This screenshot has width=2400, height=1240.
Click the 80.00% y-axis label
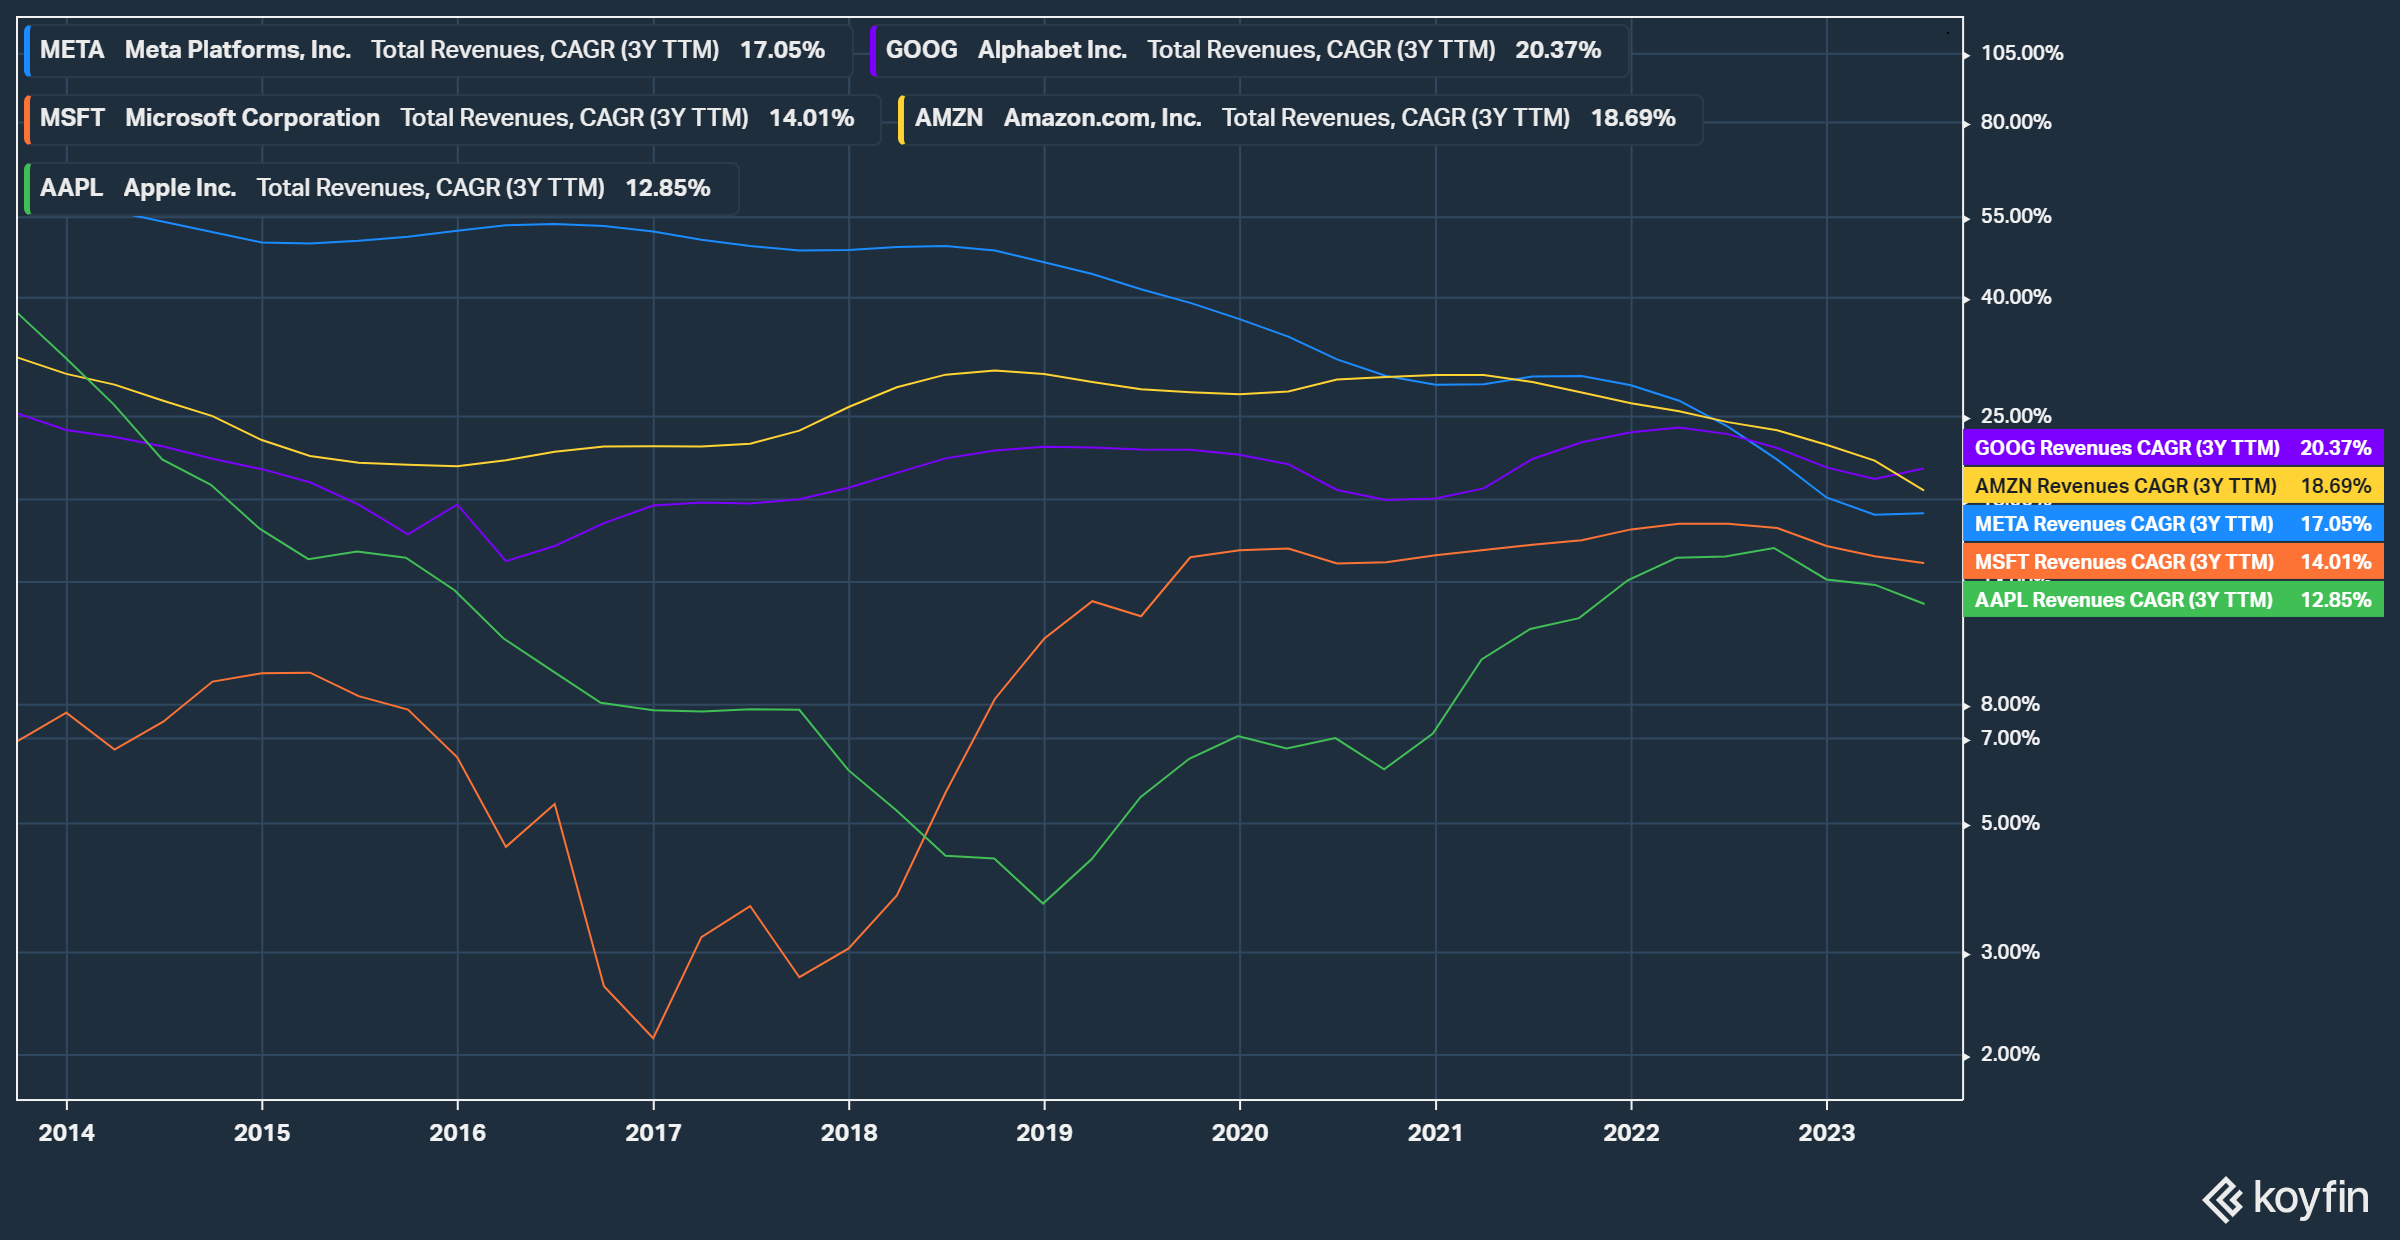2016,122
